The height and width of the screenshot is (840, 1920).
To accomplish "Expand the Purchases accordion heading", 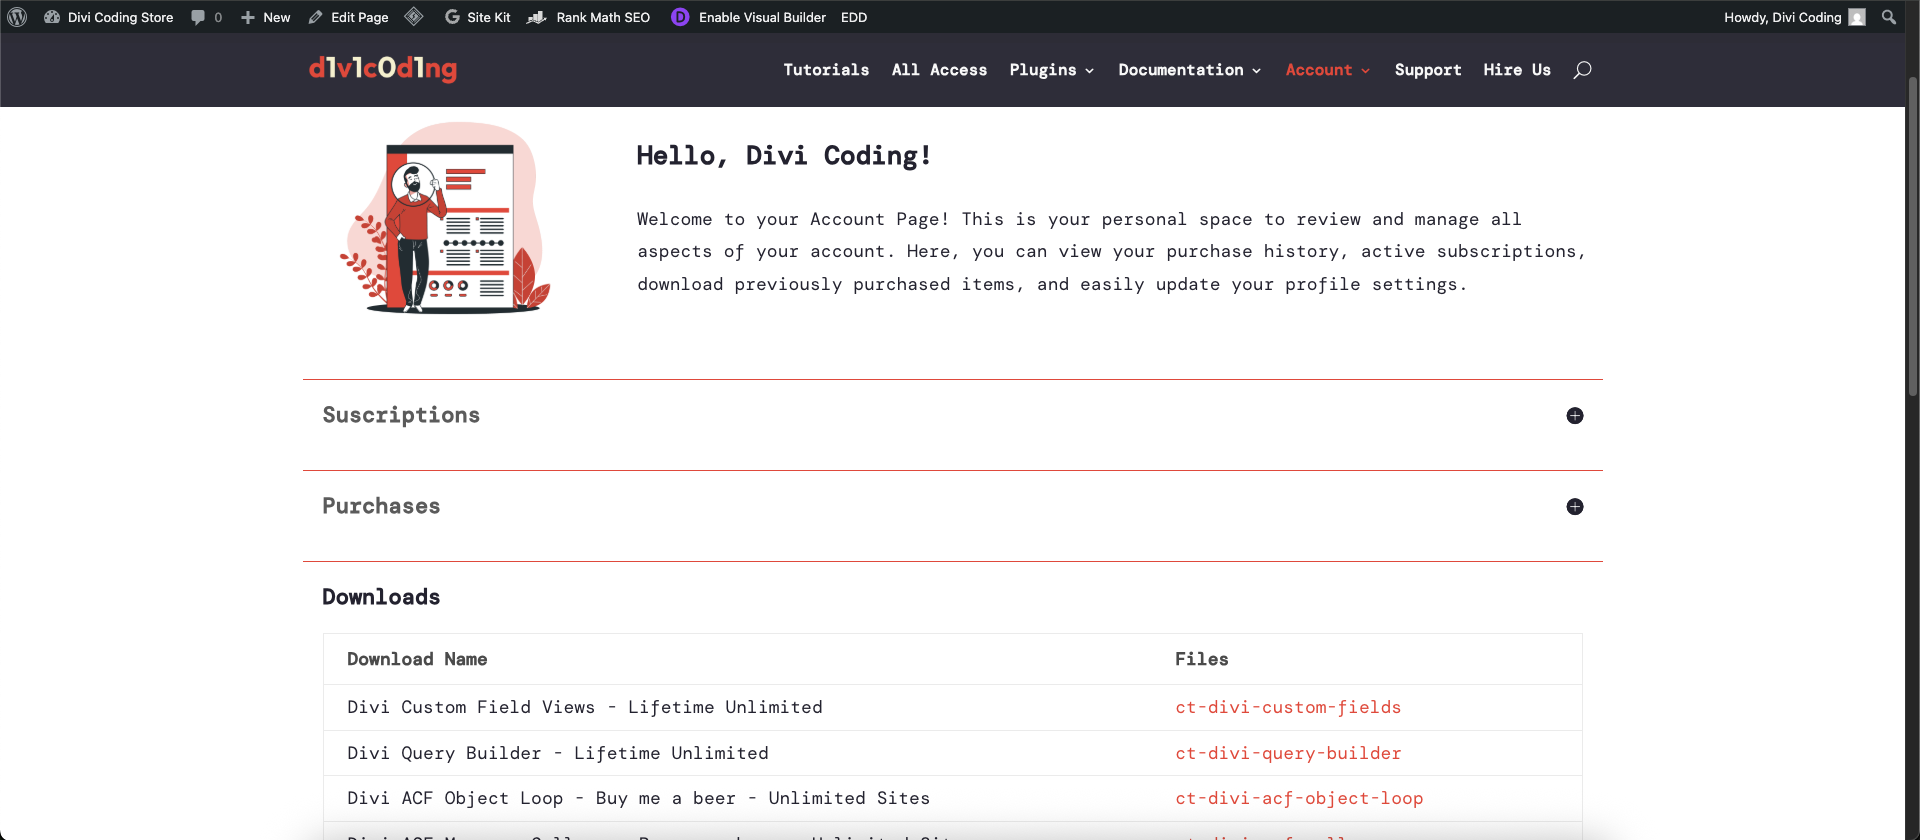I will coord(381,506).
